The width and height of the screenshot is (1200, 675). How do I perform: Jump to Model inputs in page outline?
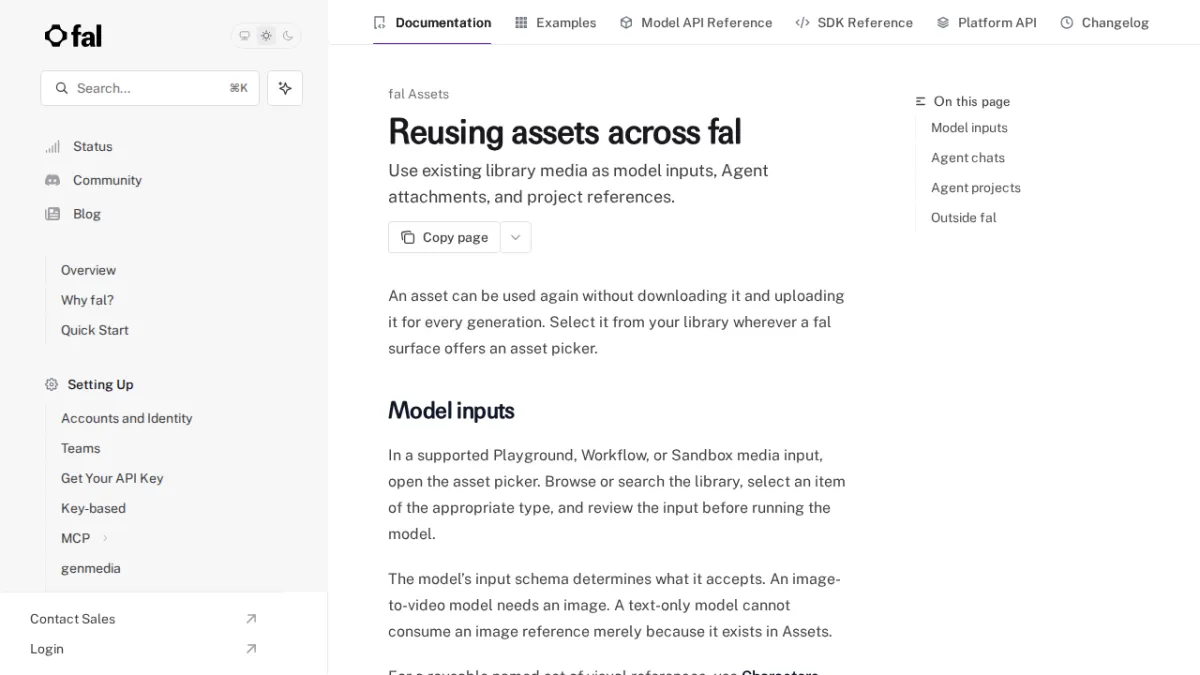pos(969,128)
